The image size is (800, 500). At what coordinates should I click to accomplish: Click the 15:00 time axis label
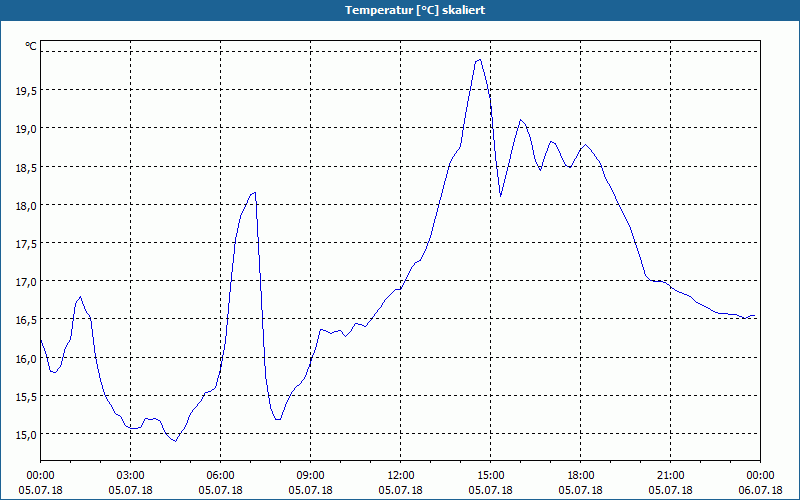(x=490, y=476)
